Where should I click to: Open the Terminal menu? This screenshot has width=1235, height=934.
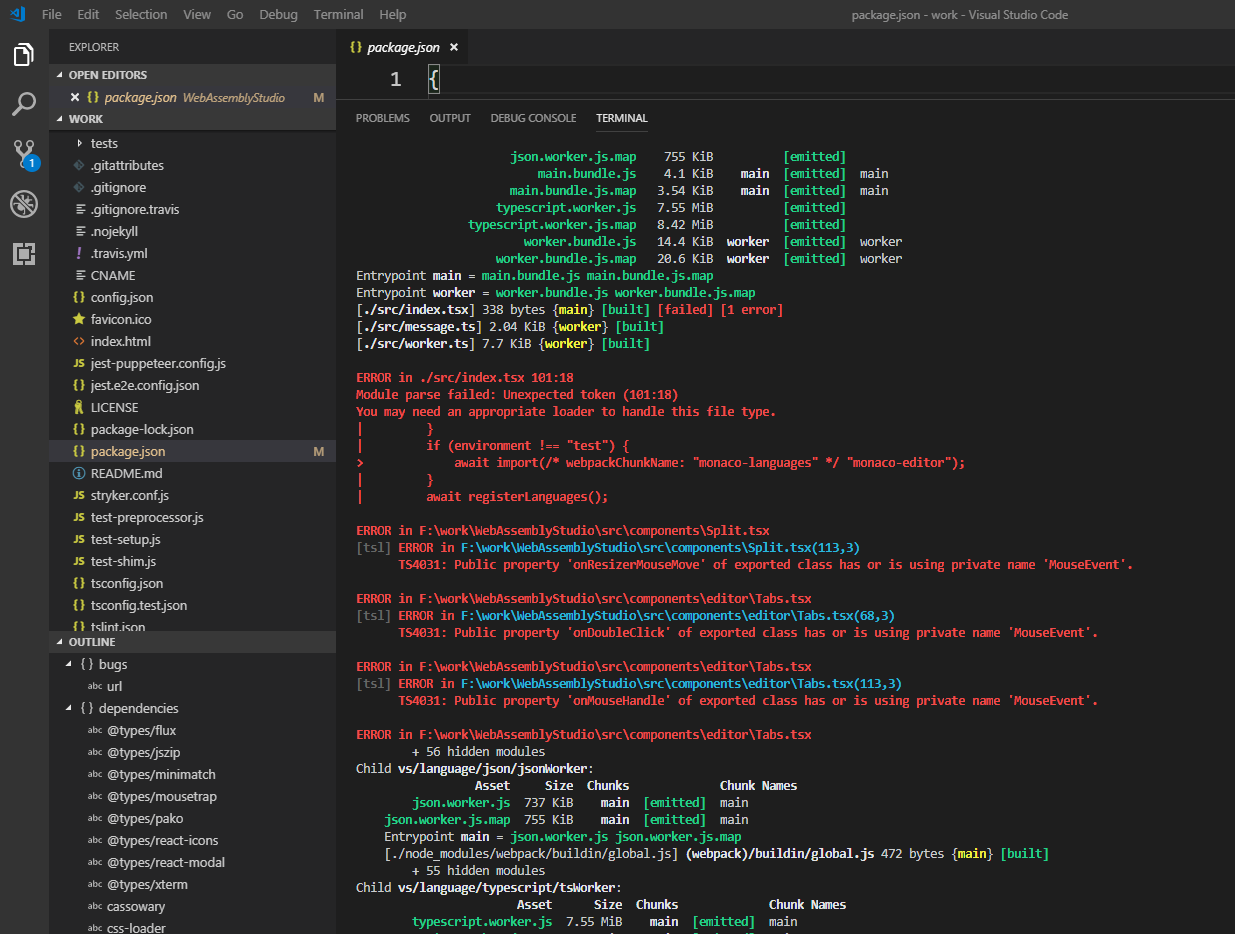pyautogui.click(x=338, y=15)
